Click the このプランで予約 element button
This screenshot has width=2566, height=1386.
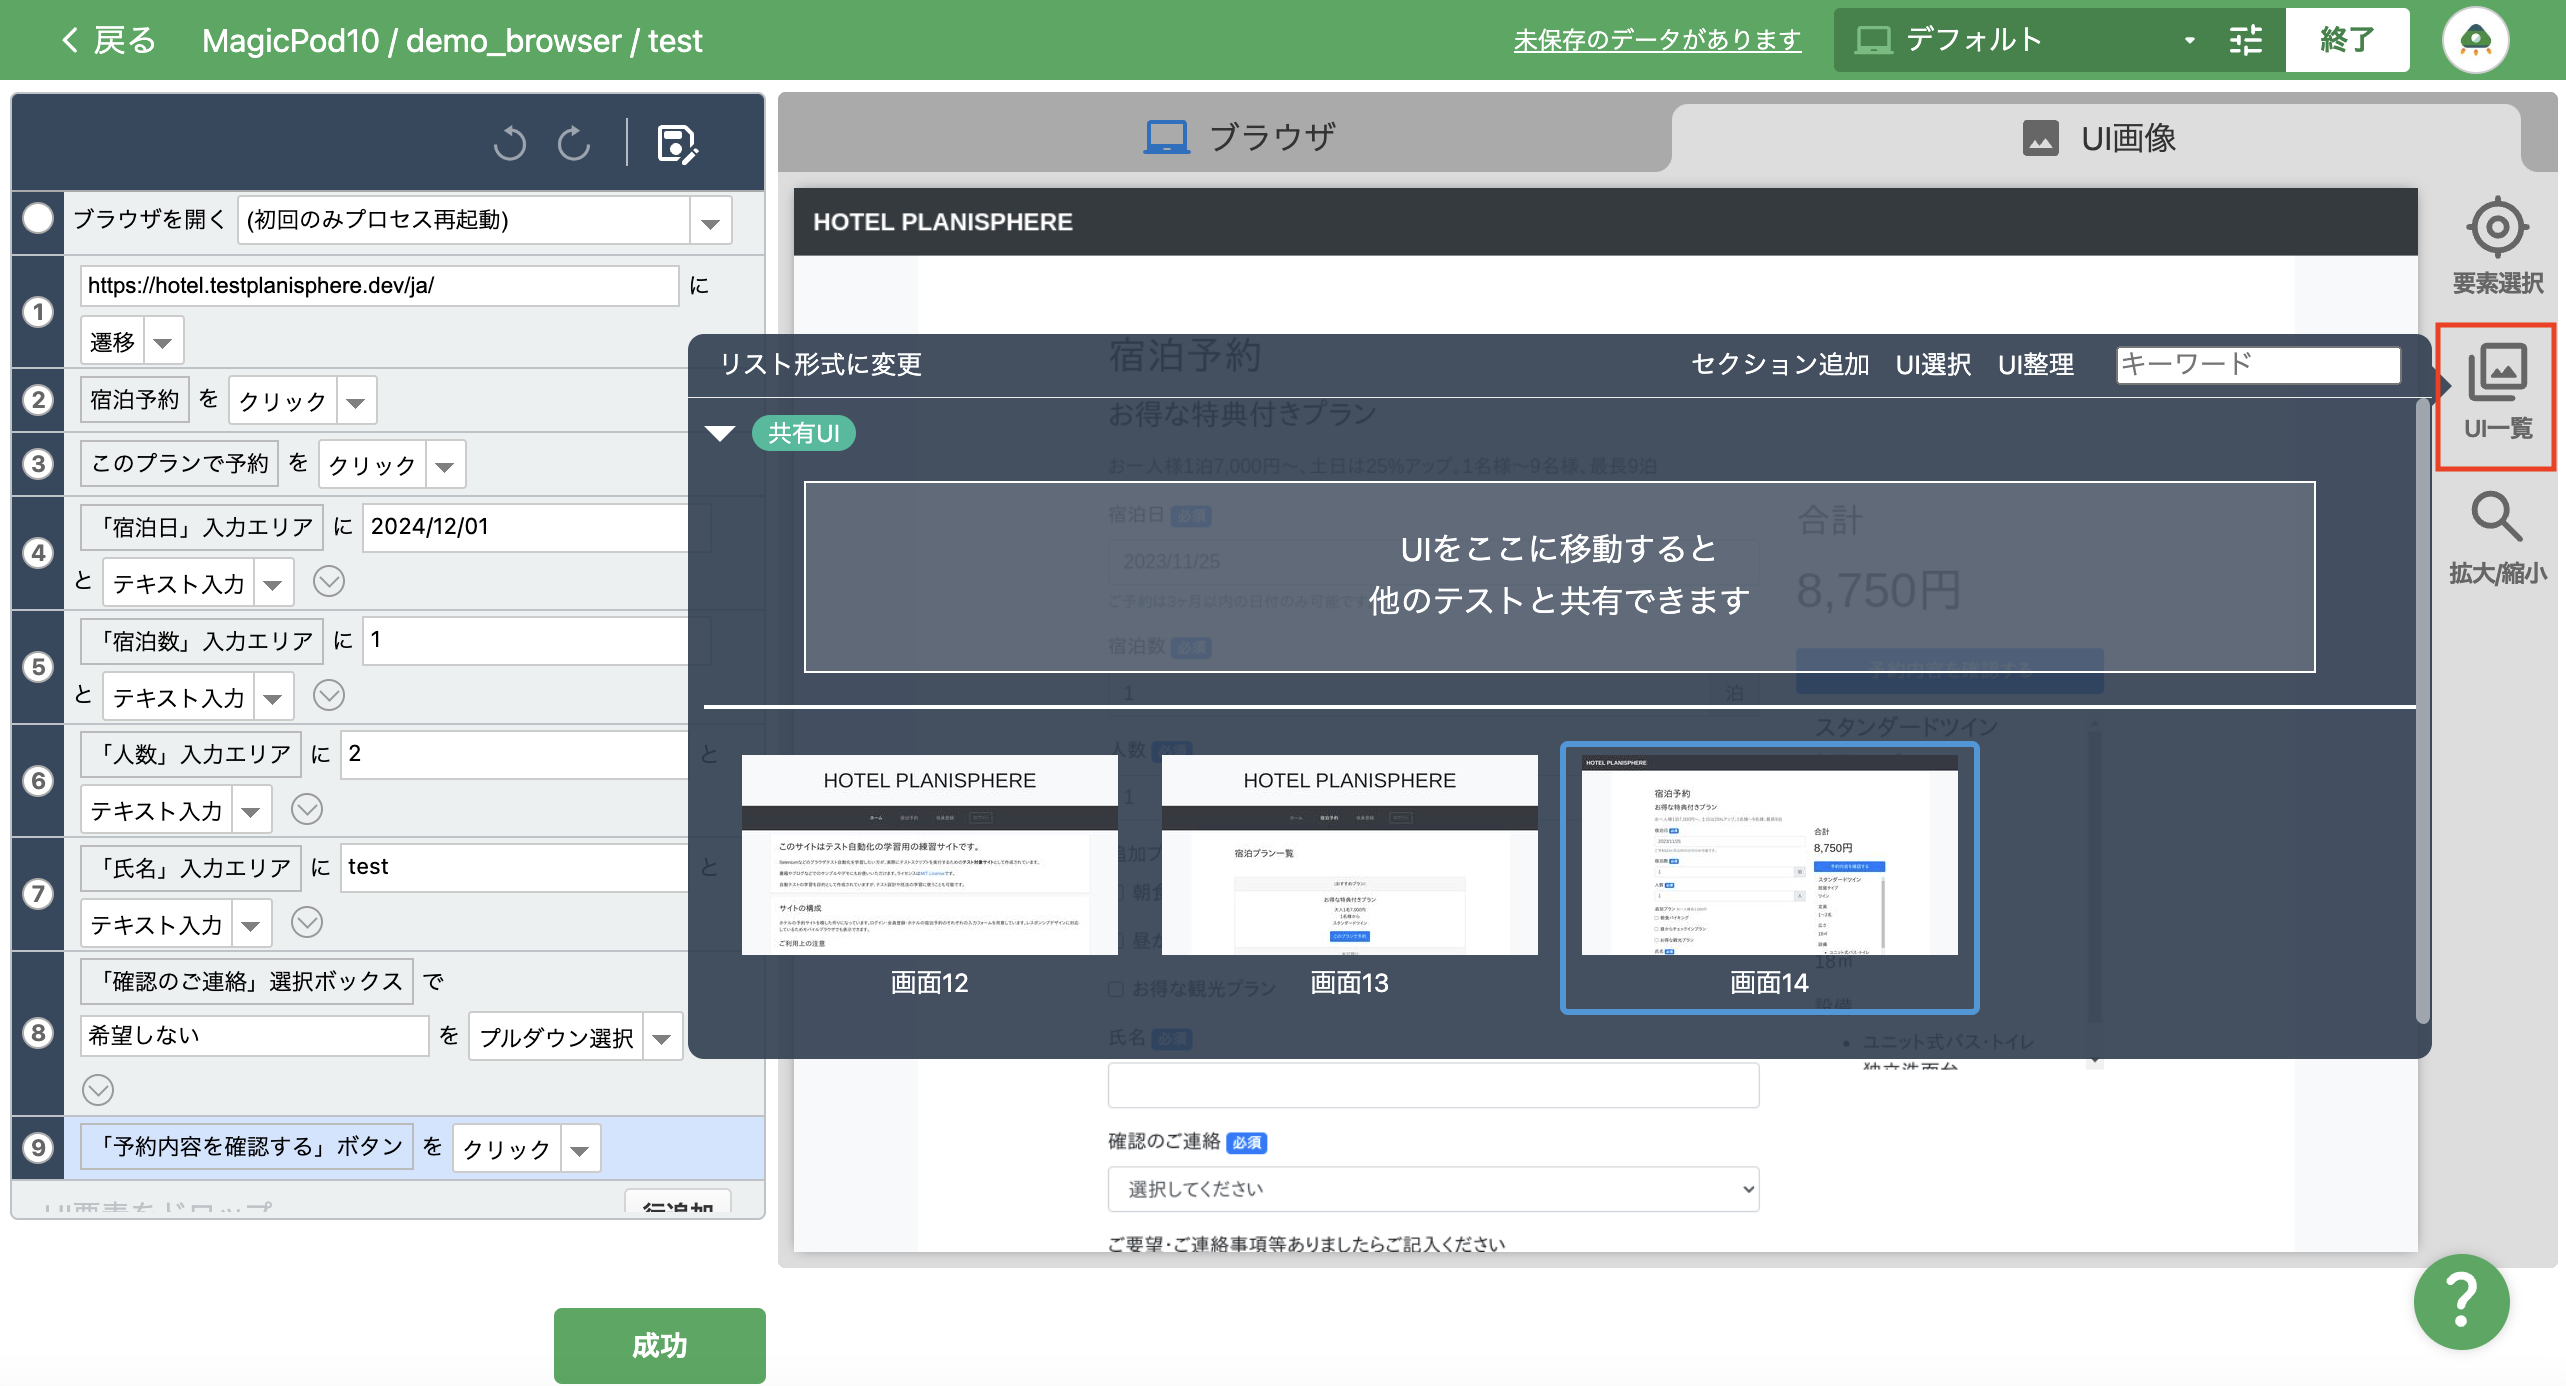pyautogui.click(x=180, y=463)
